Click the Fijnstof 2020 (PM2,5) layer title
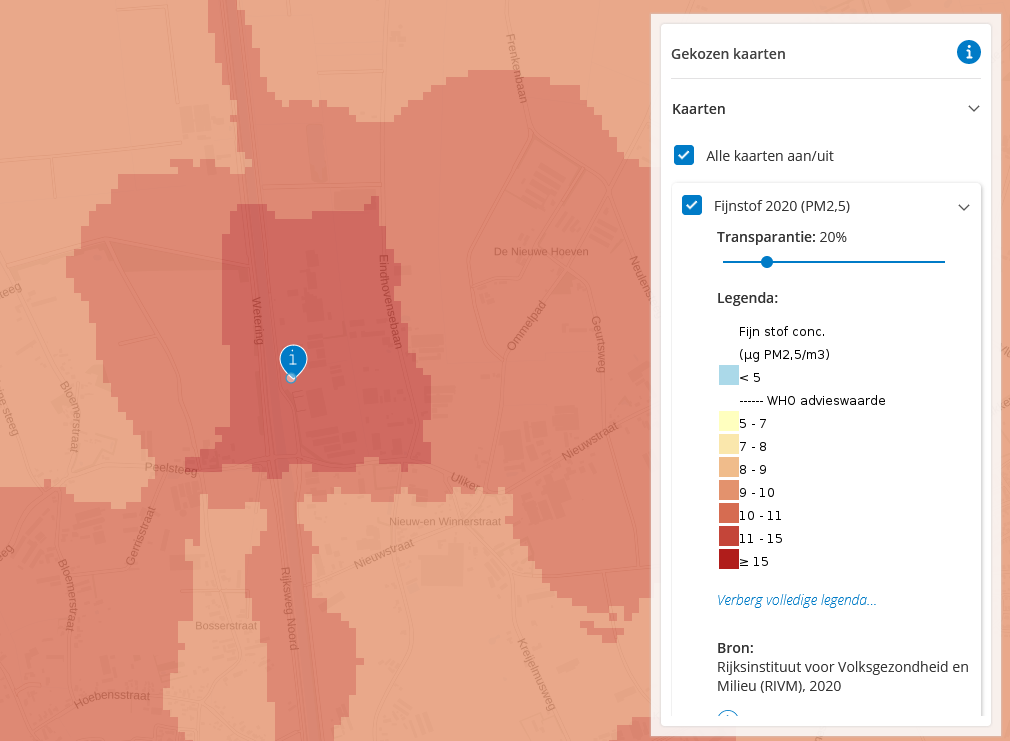Screen dimensions: 1010x741 pos(782,206)
